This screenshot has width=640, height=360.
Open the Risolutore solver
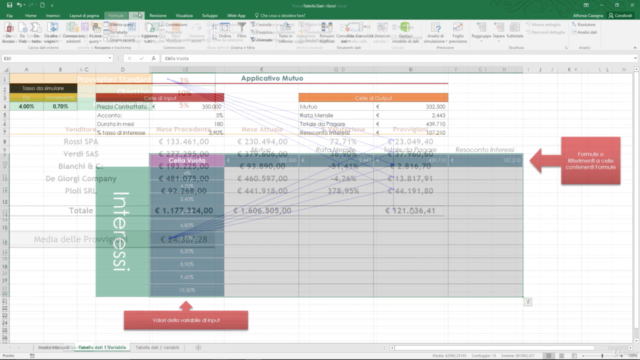[x=584, y=24]
